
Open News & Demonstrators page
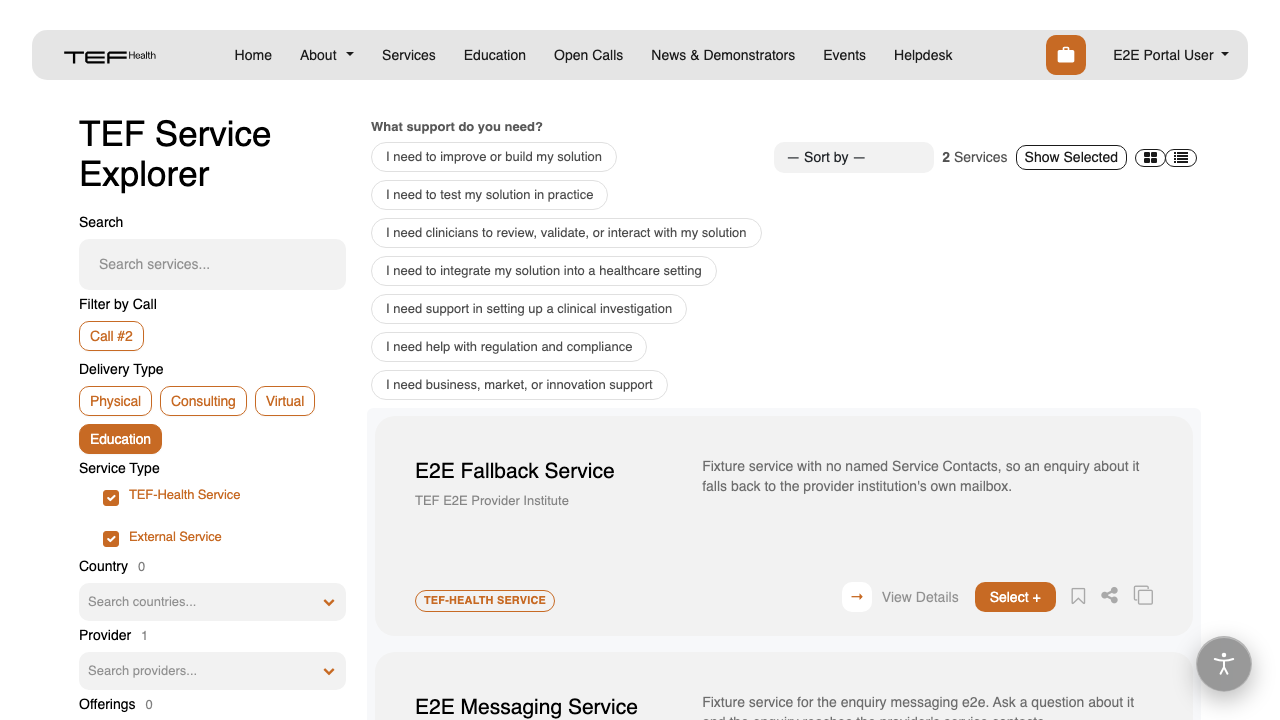[723, 55]
